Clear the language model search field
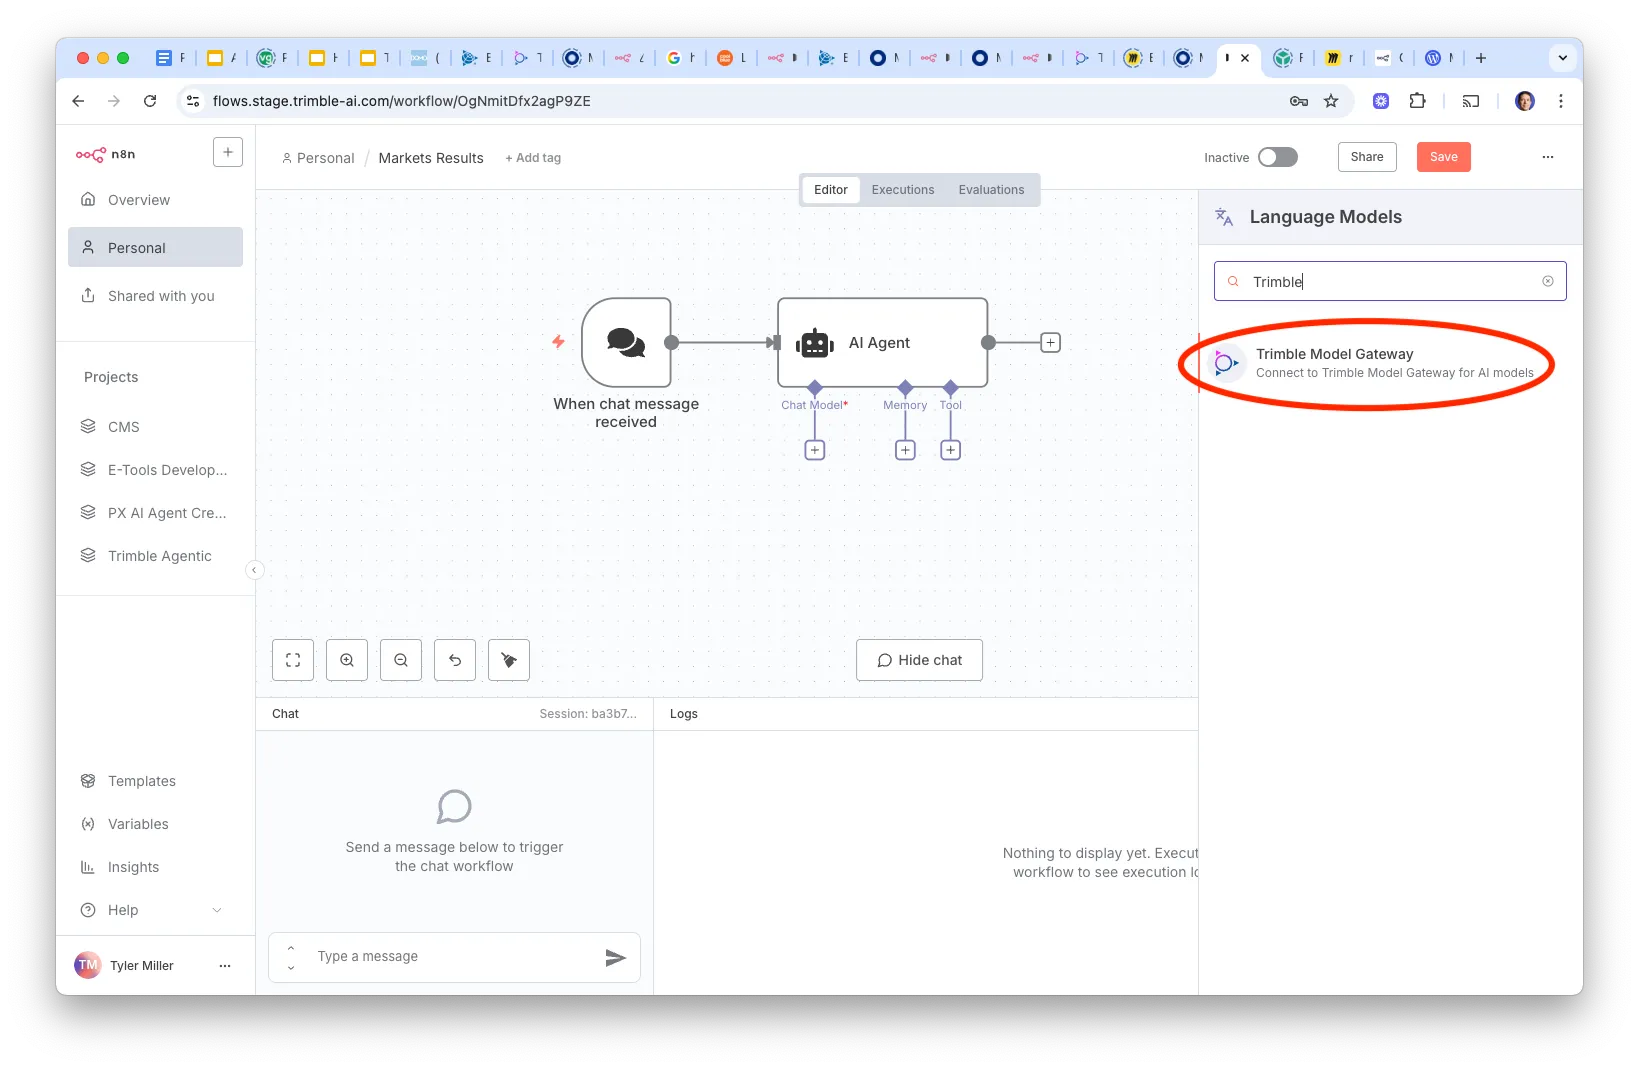This screenshot has width=1639, height=1069. (1548, 281)
